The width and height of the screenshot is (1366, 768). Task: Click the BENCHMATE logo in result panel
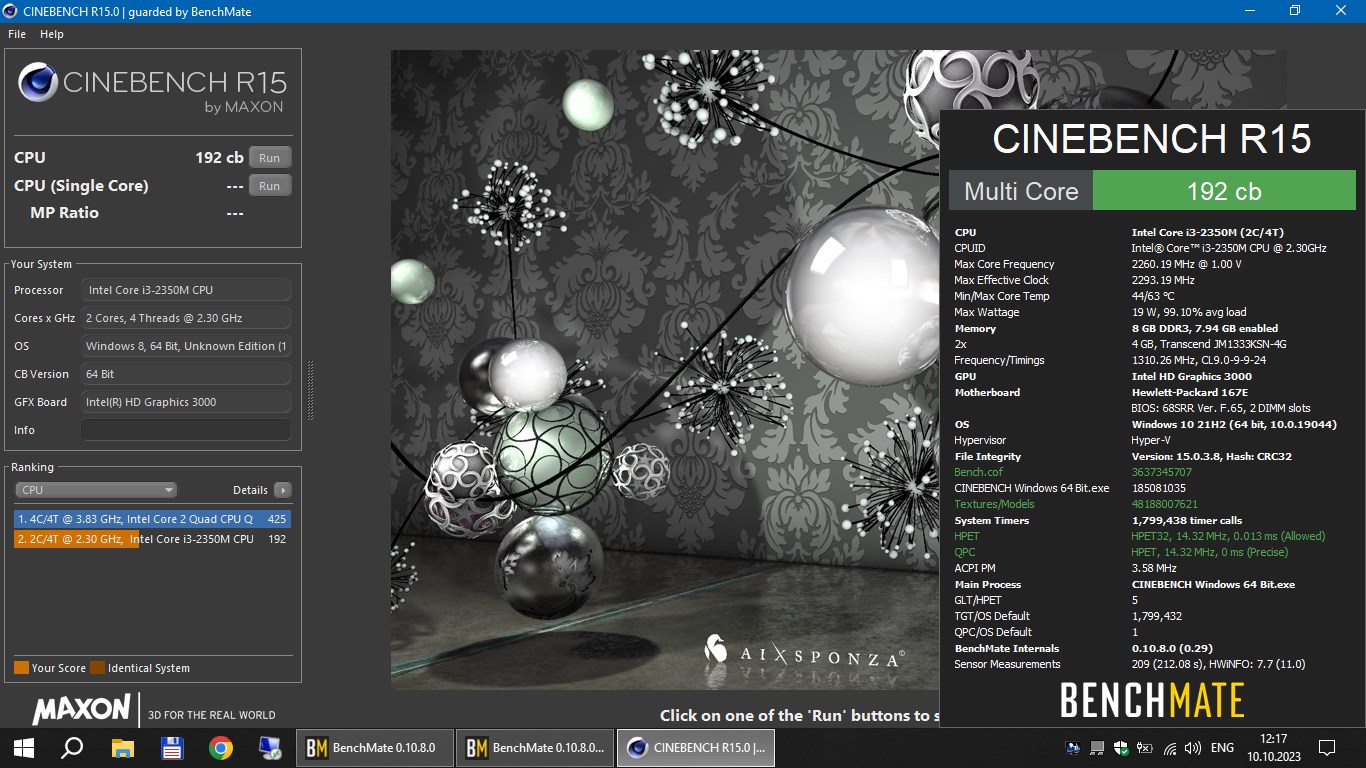tap(1152, 701)
